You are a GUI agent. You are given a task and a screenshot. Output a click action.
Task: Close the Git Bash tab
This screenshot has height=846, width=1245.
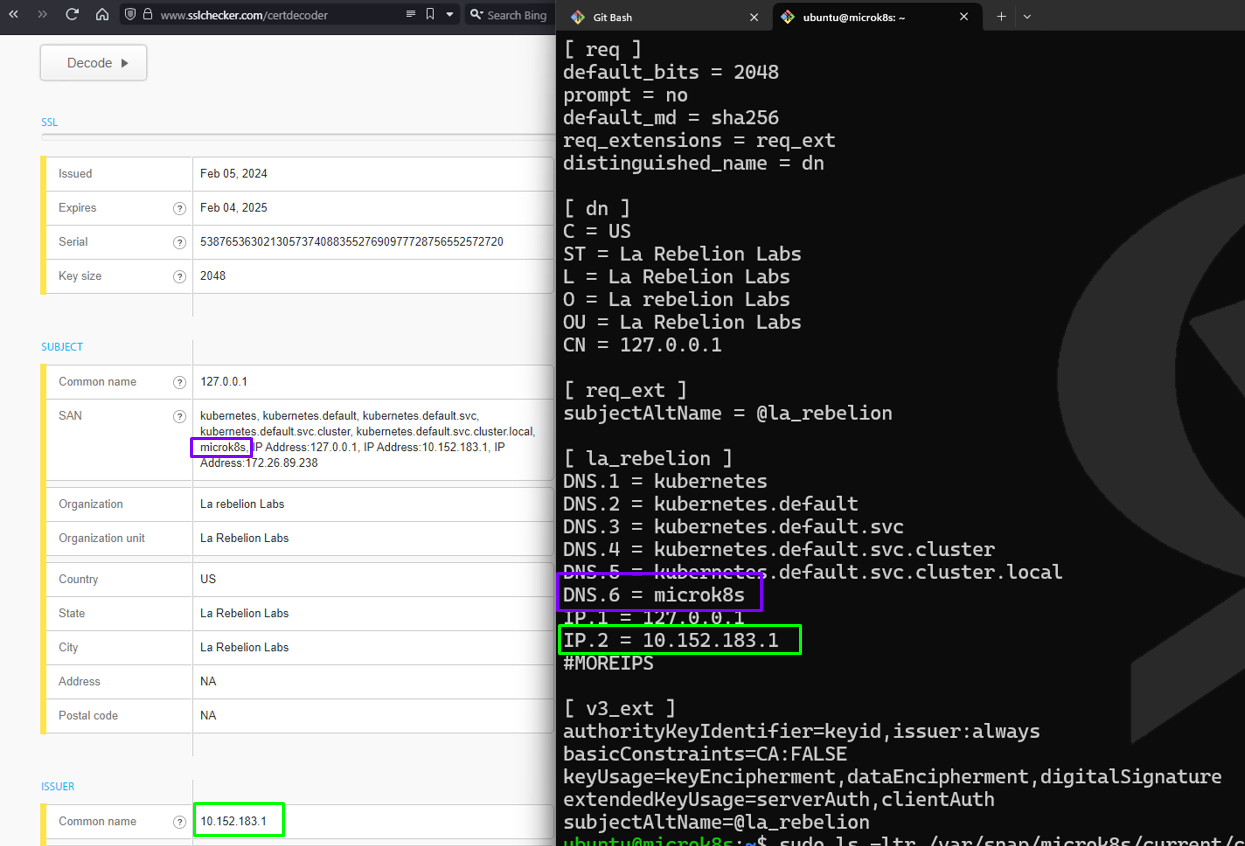(x=752, y=17)
